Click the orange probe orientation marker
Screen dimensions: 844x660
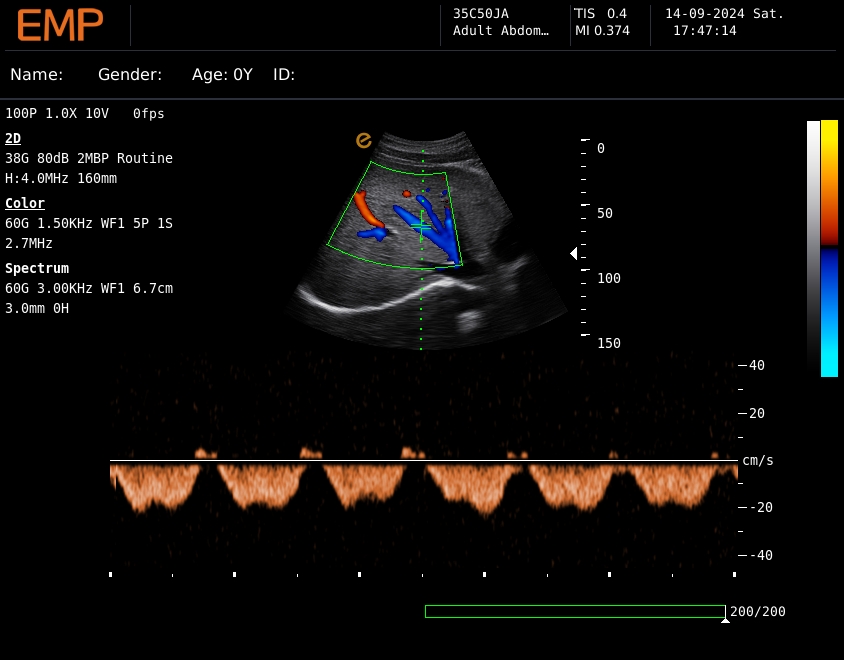click(x=364, y=141)
